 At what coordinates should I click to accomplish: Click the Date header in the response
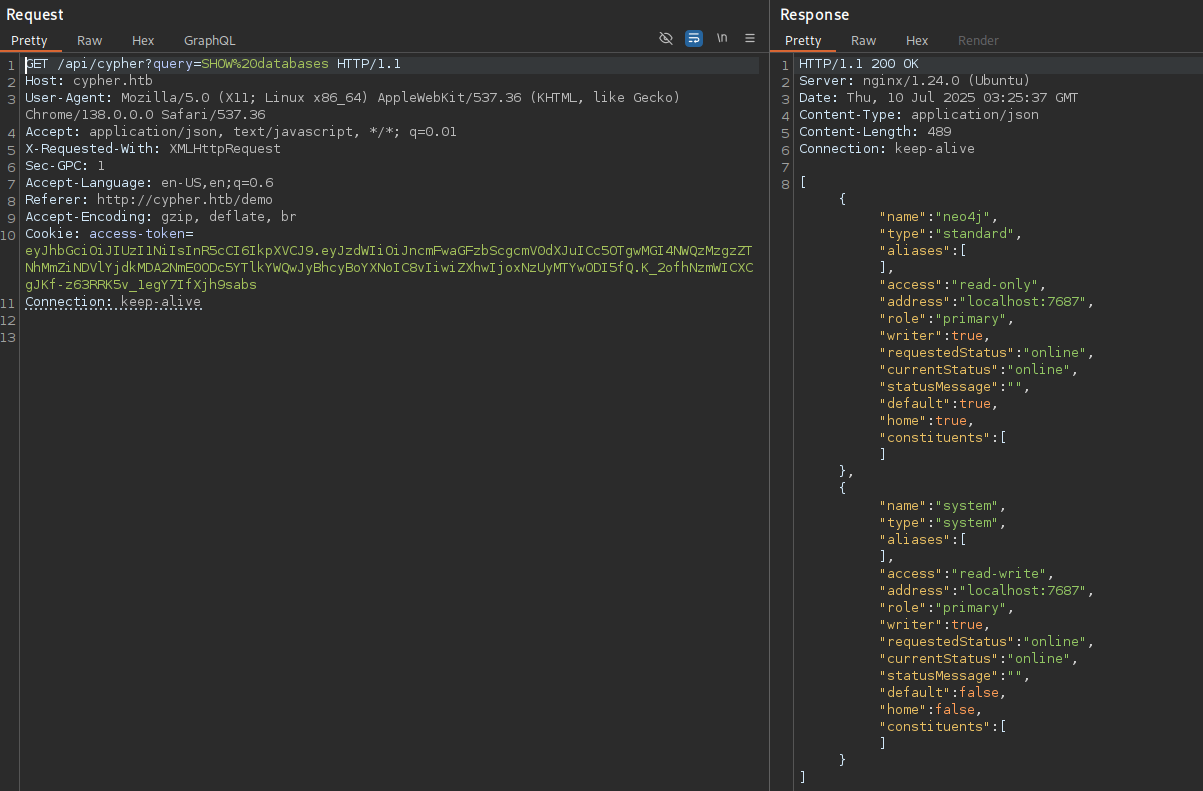point(939,98)
